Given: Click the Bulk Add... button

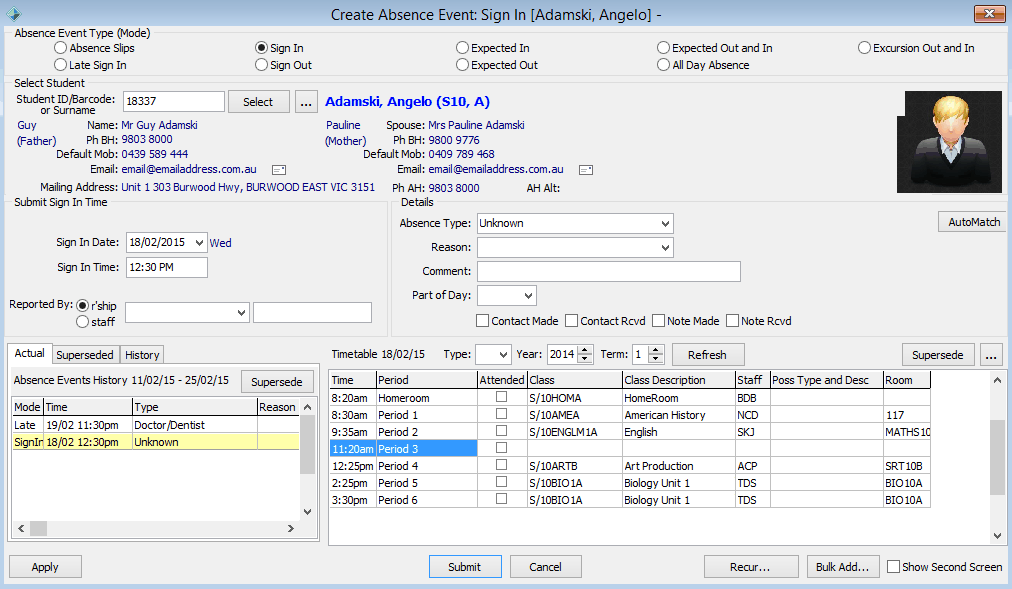Looking at the screenshot, I should (843, 567).
